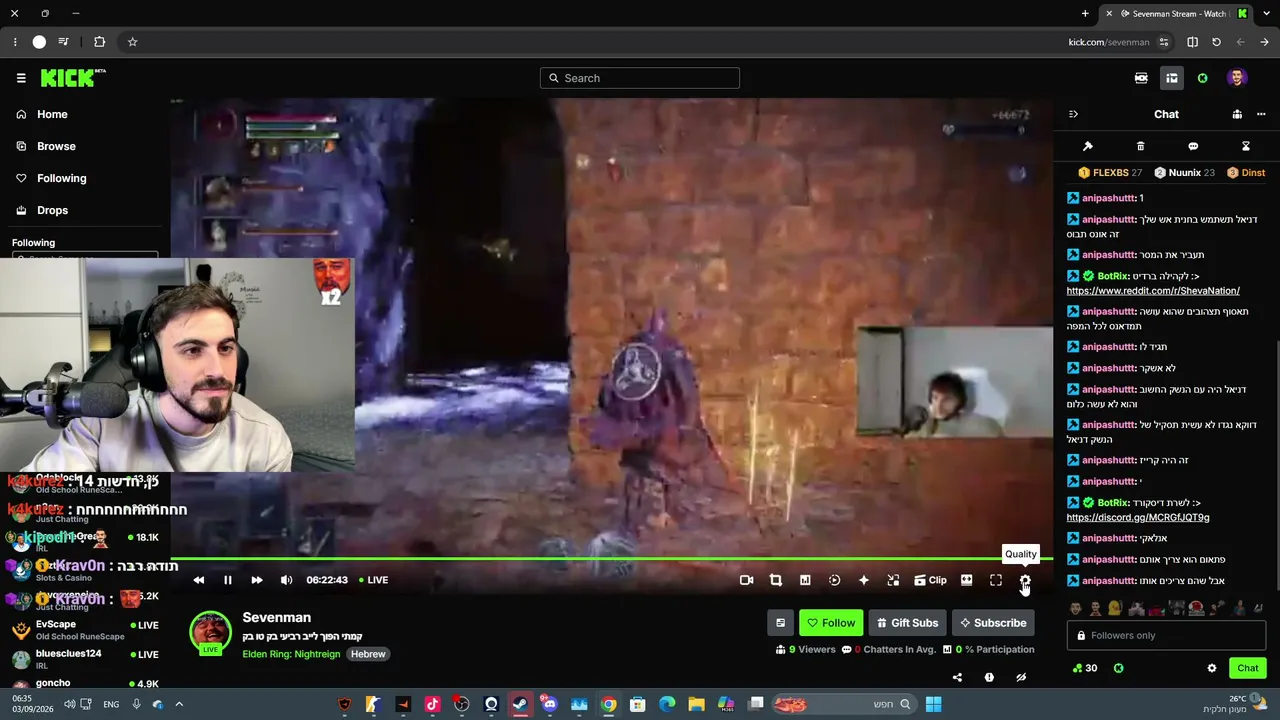Open the discord.gg link in chat
Screen dimensions: 1280x720
(1138, 518)
